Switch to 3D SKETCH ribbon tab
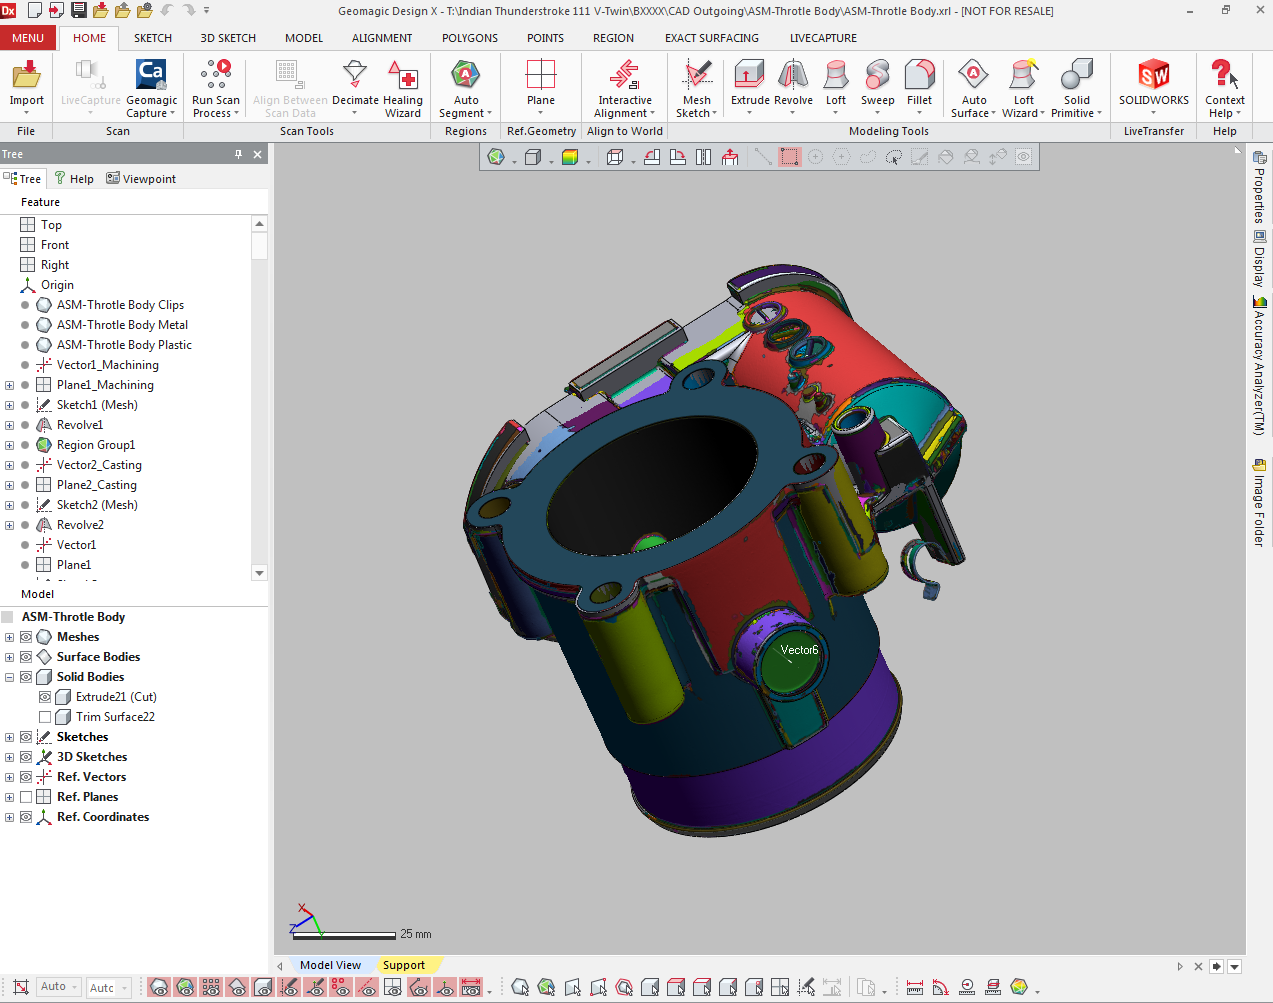The height and width of the screenshot is (1003, 1273). pyautogui.click(x=228, y=38)
